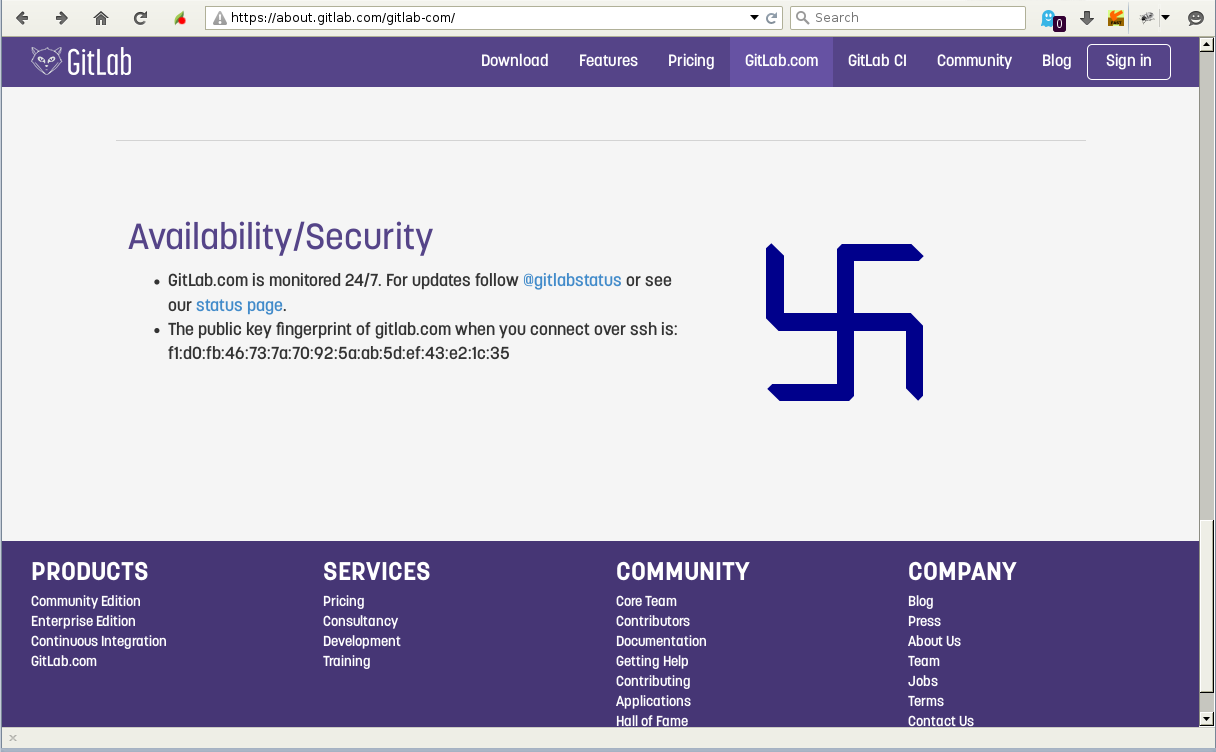Expand the Firebug dropdown arrow

coord(1165,18)
